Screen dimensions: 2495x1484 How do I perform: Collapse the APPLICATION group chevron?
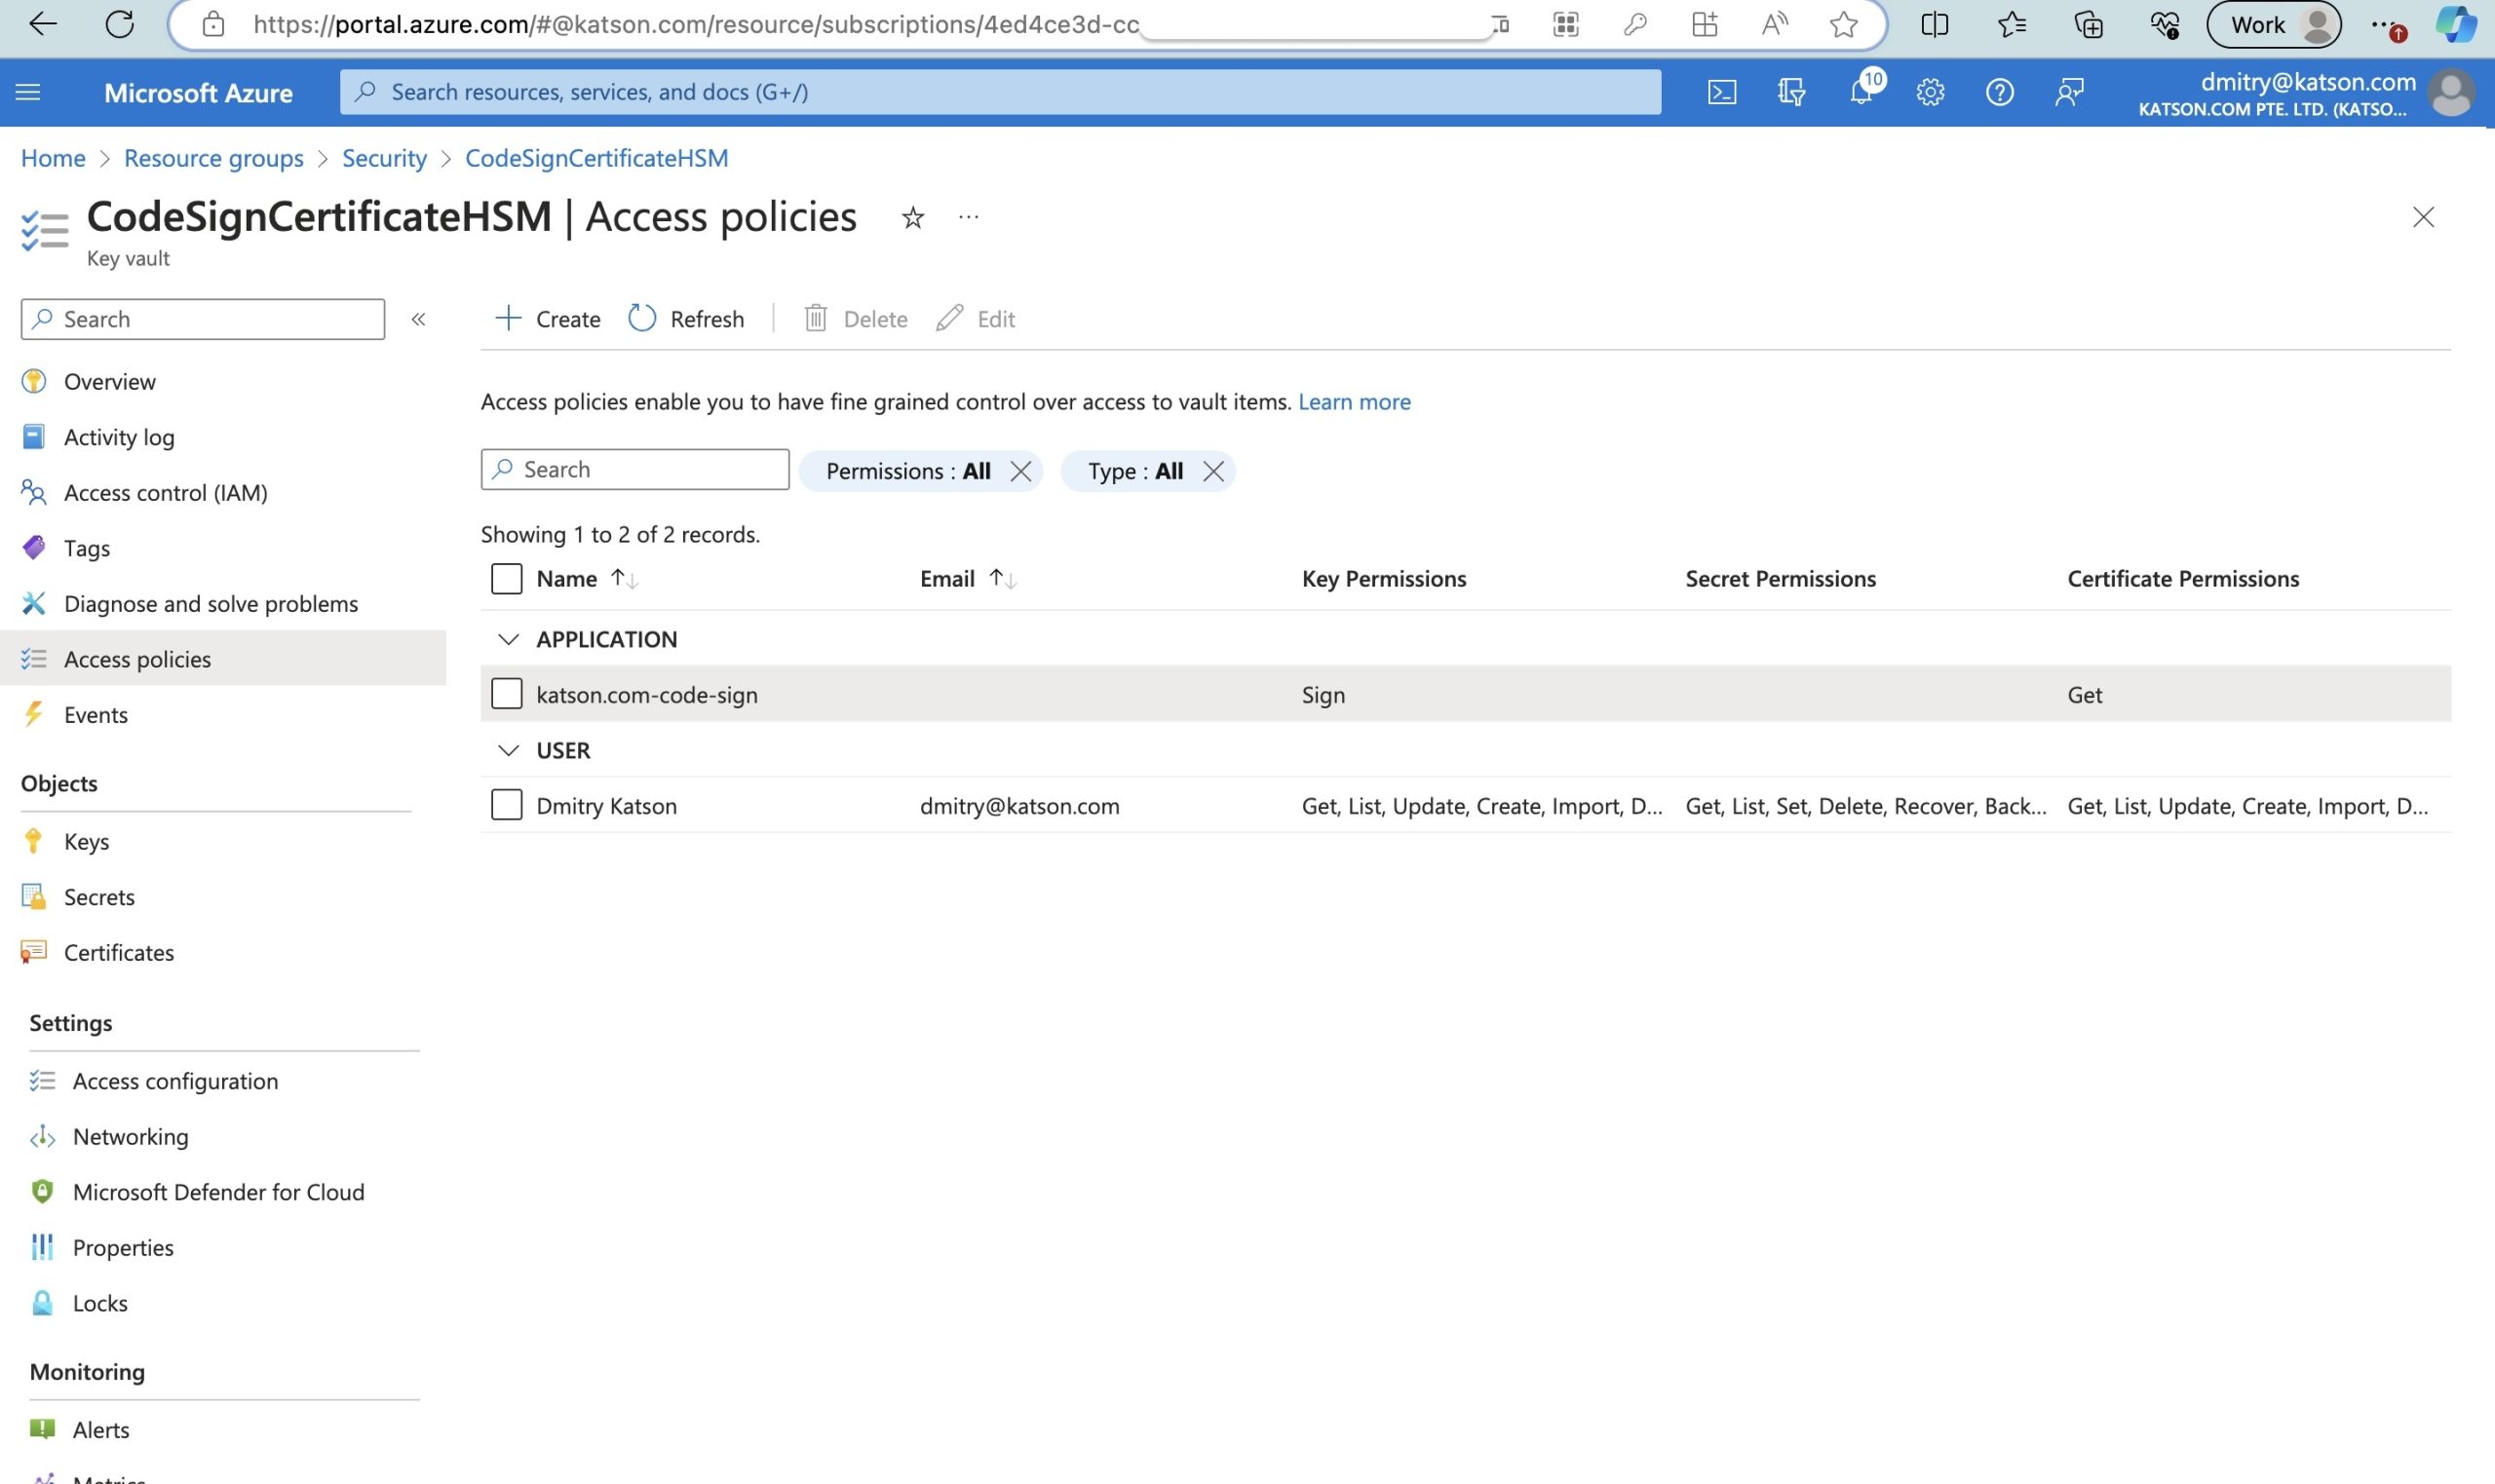tap(509, 639)
